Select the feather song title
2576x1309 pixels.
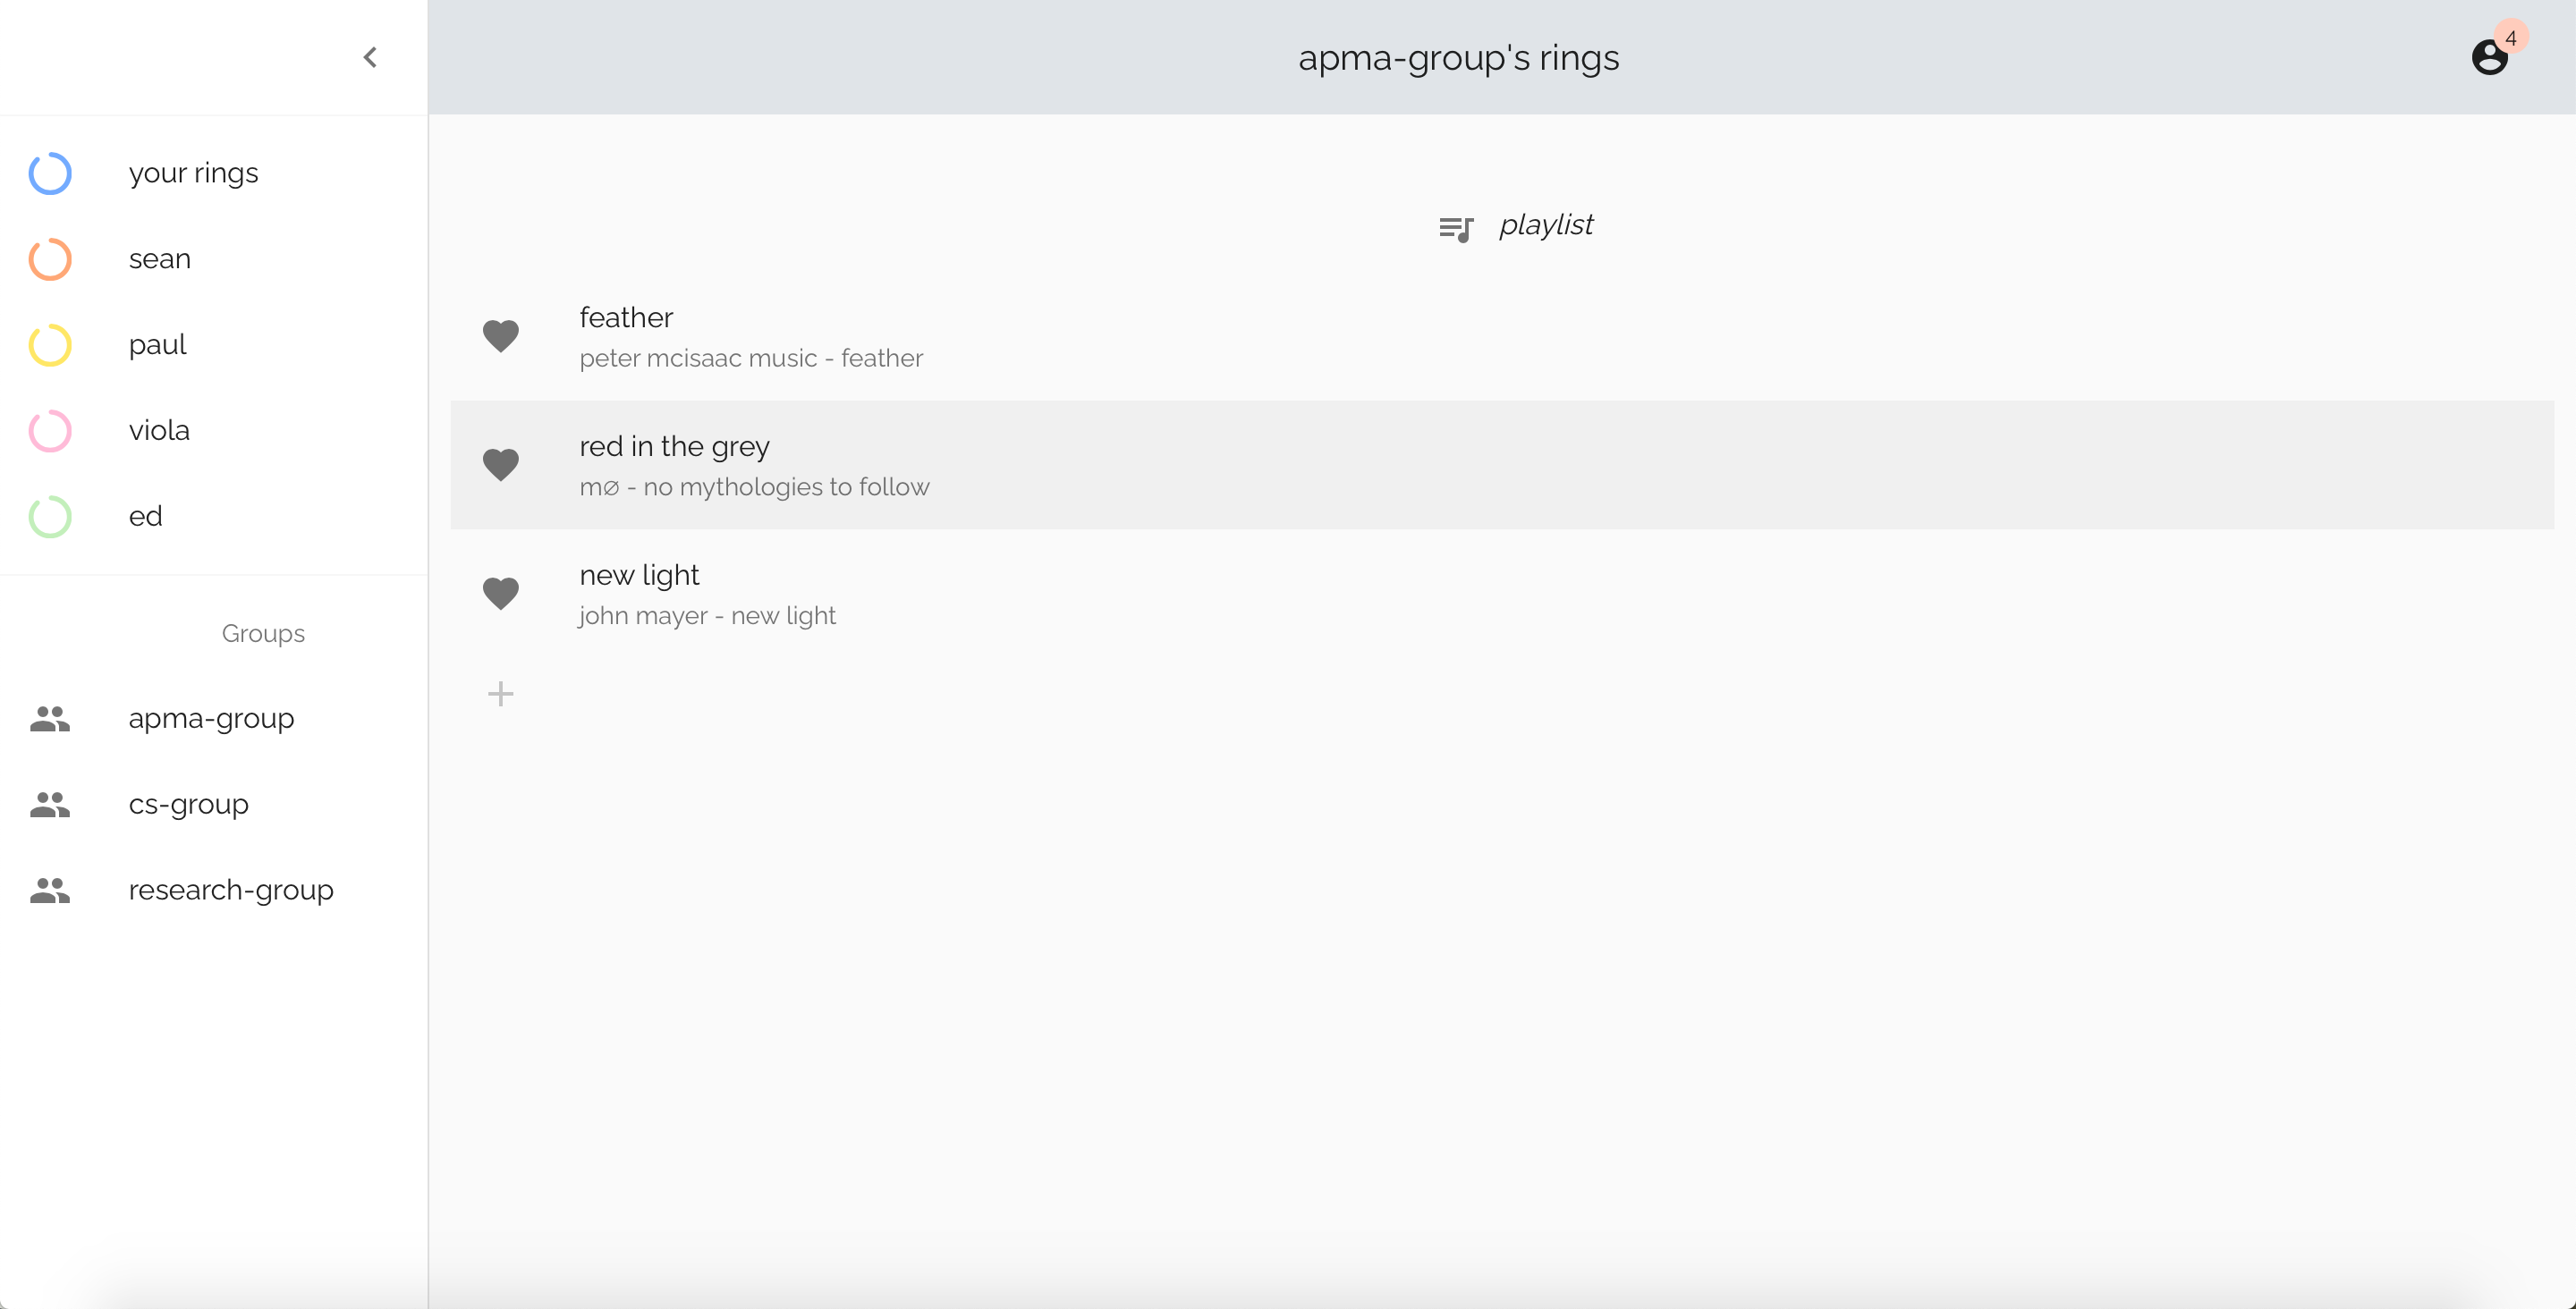click(x=626, y=317)
